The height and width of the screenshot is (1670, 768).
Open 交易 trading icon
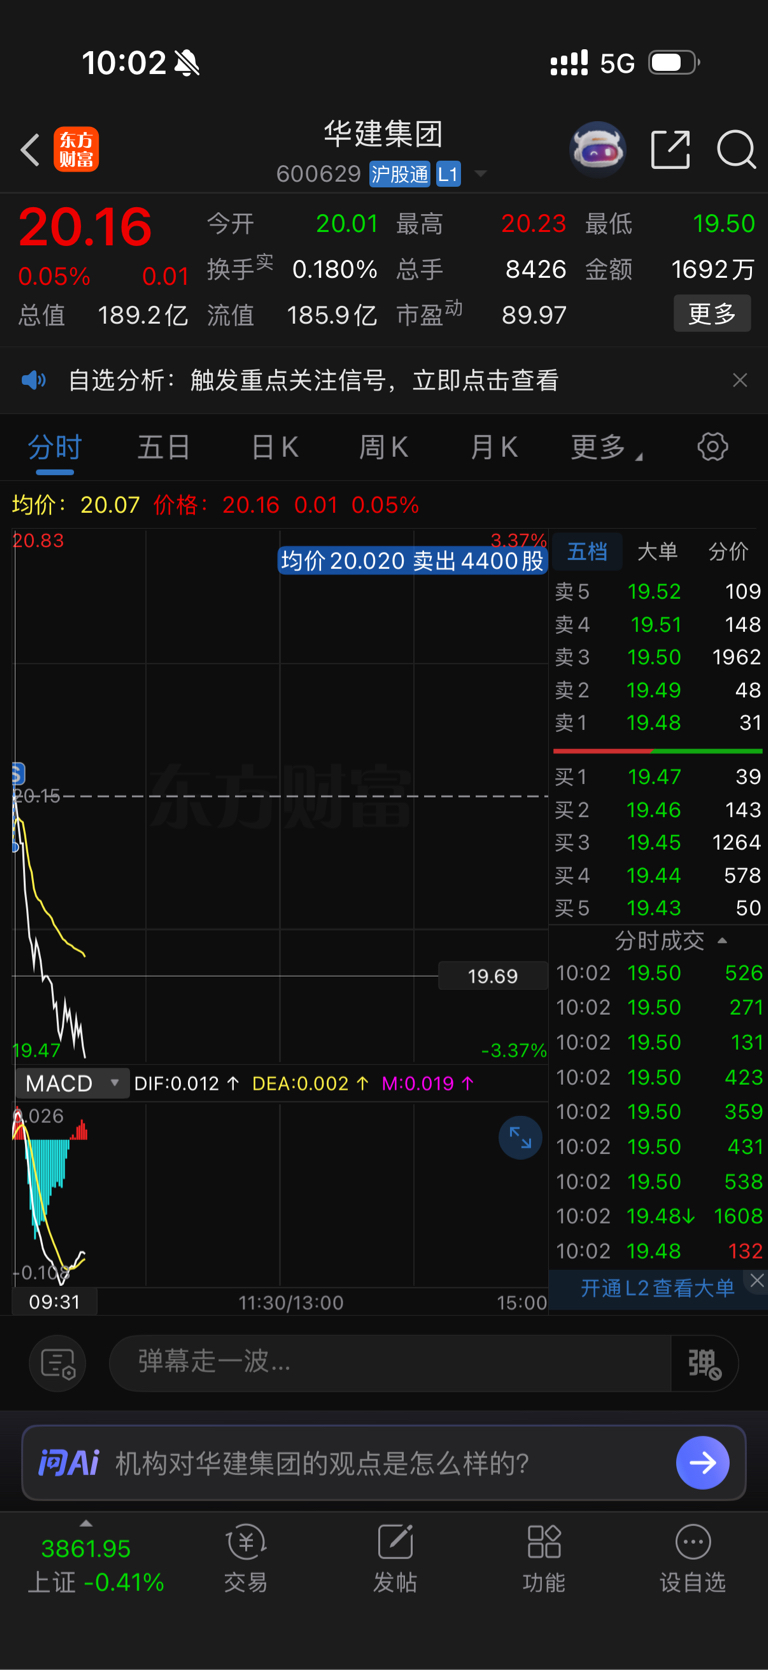click(245, 1558)
